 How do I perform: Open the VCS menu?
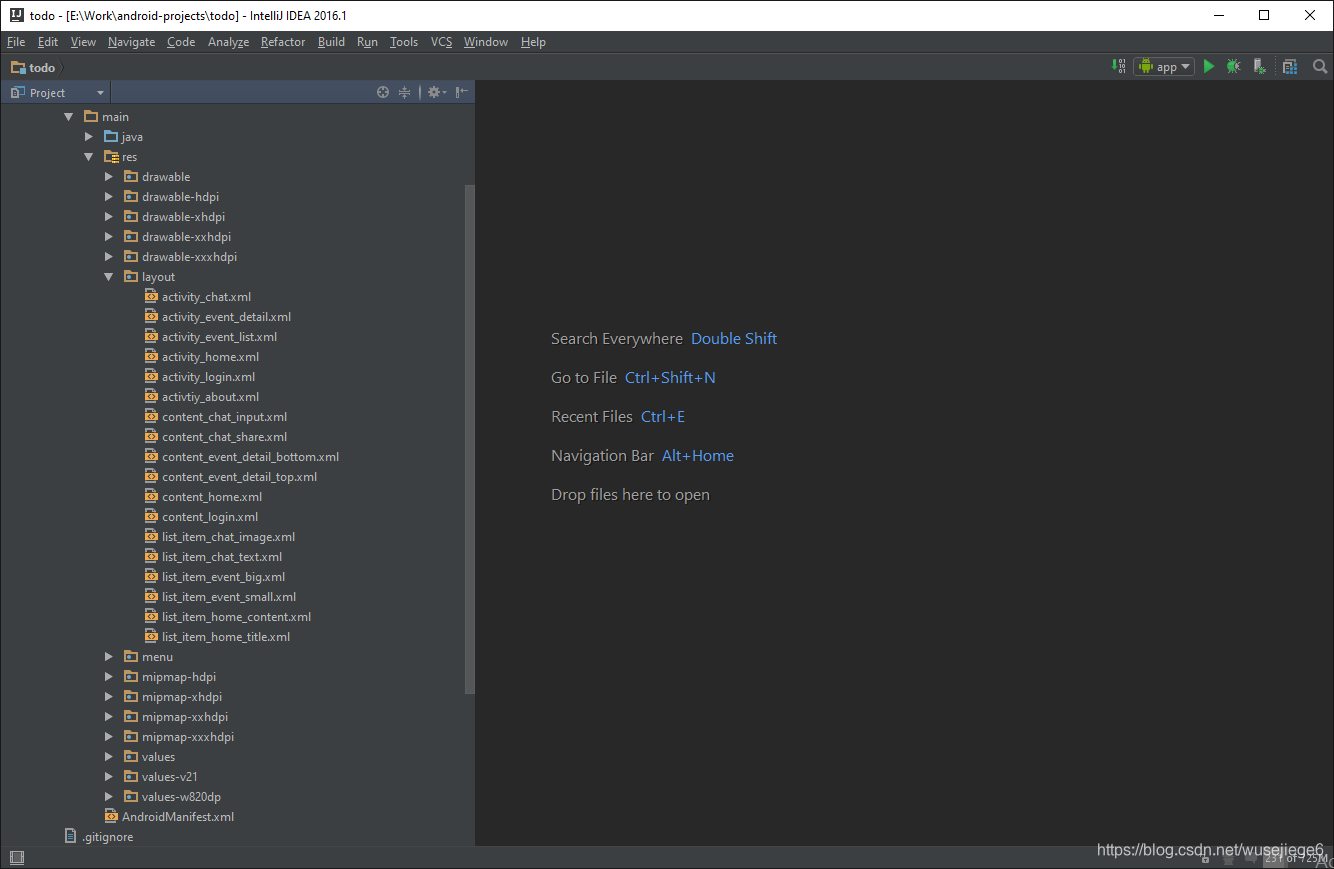pos(441,42)
